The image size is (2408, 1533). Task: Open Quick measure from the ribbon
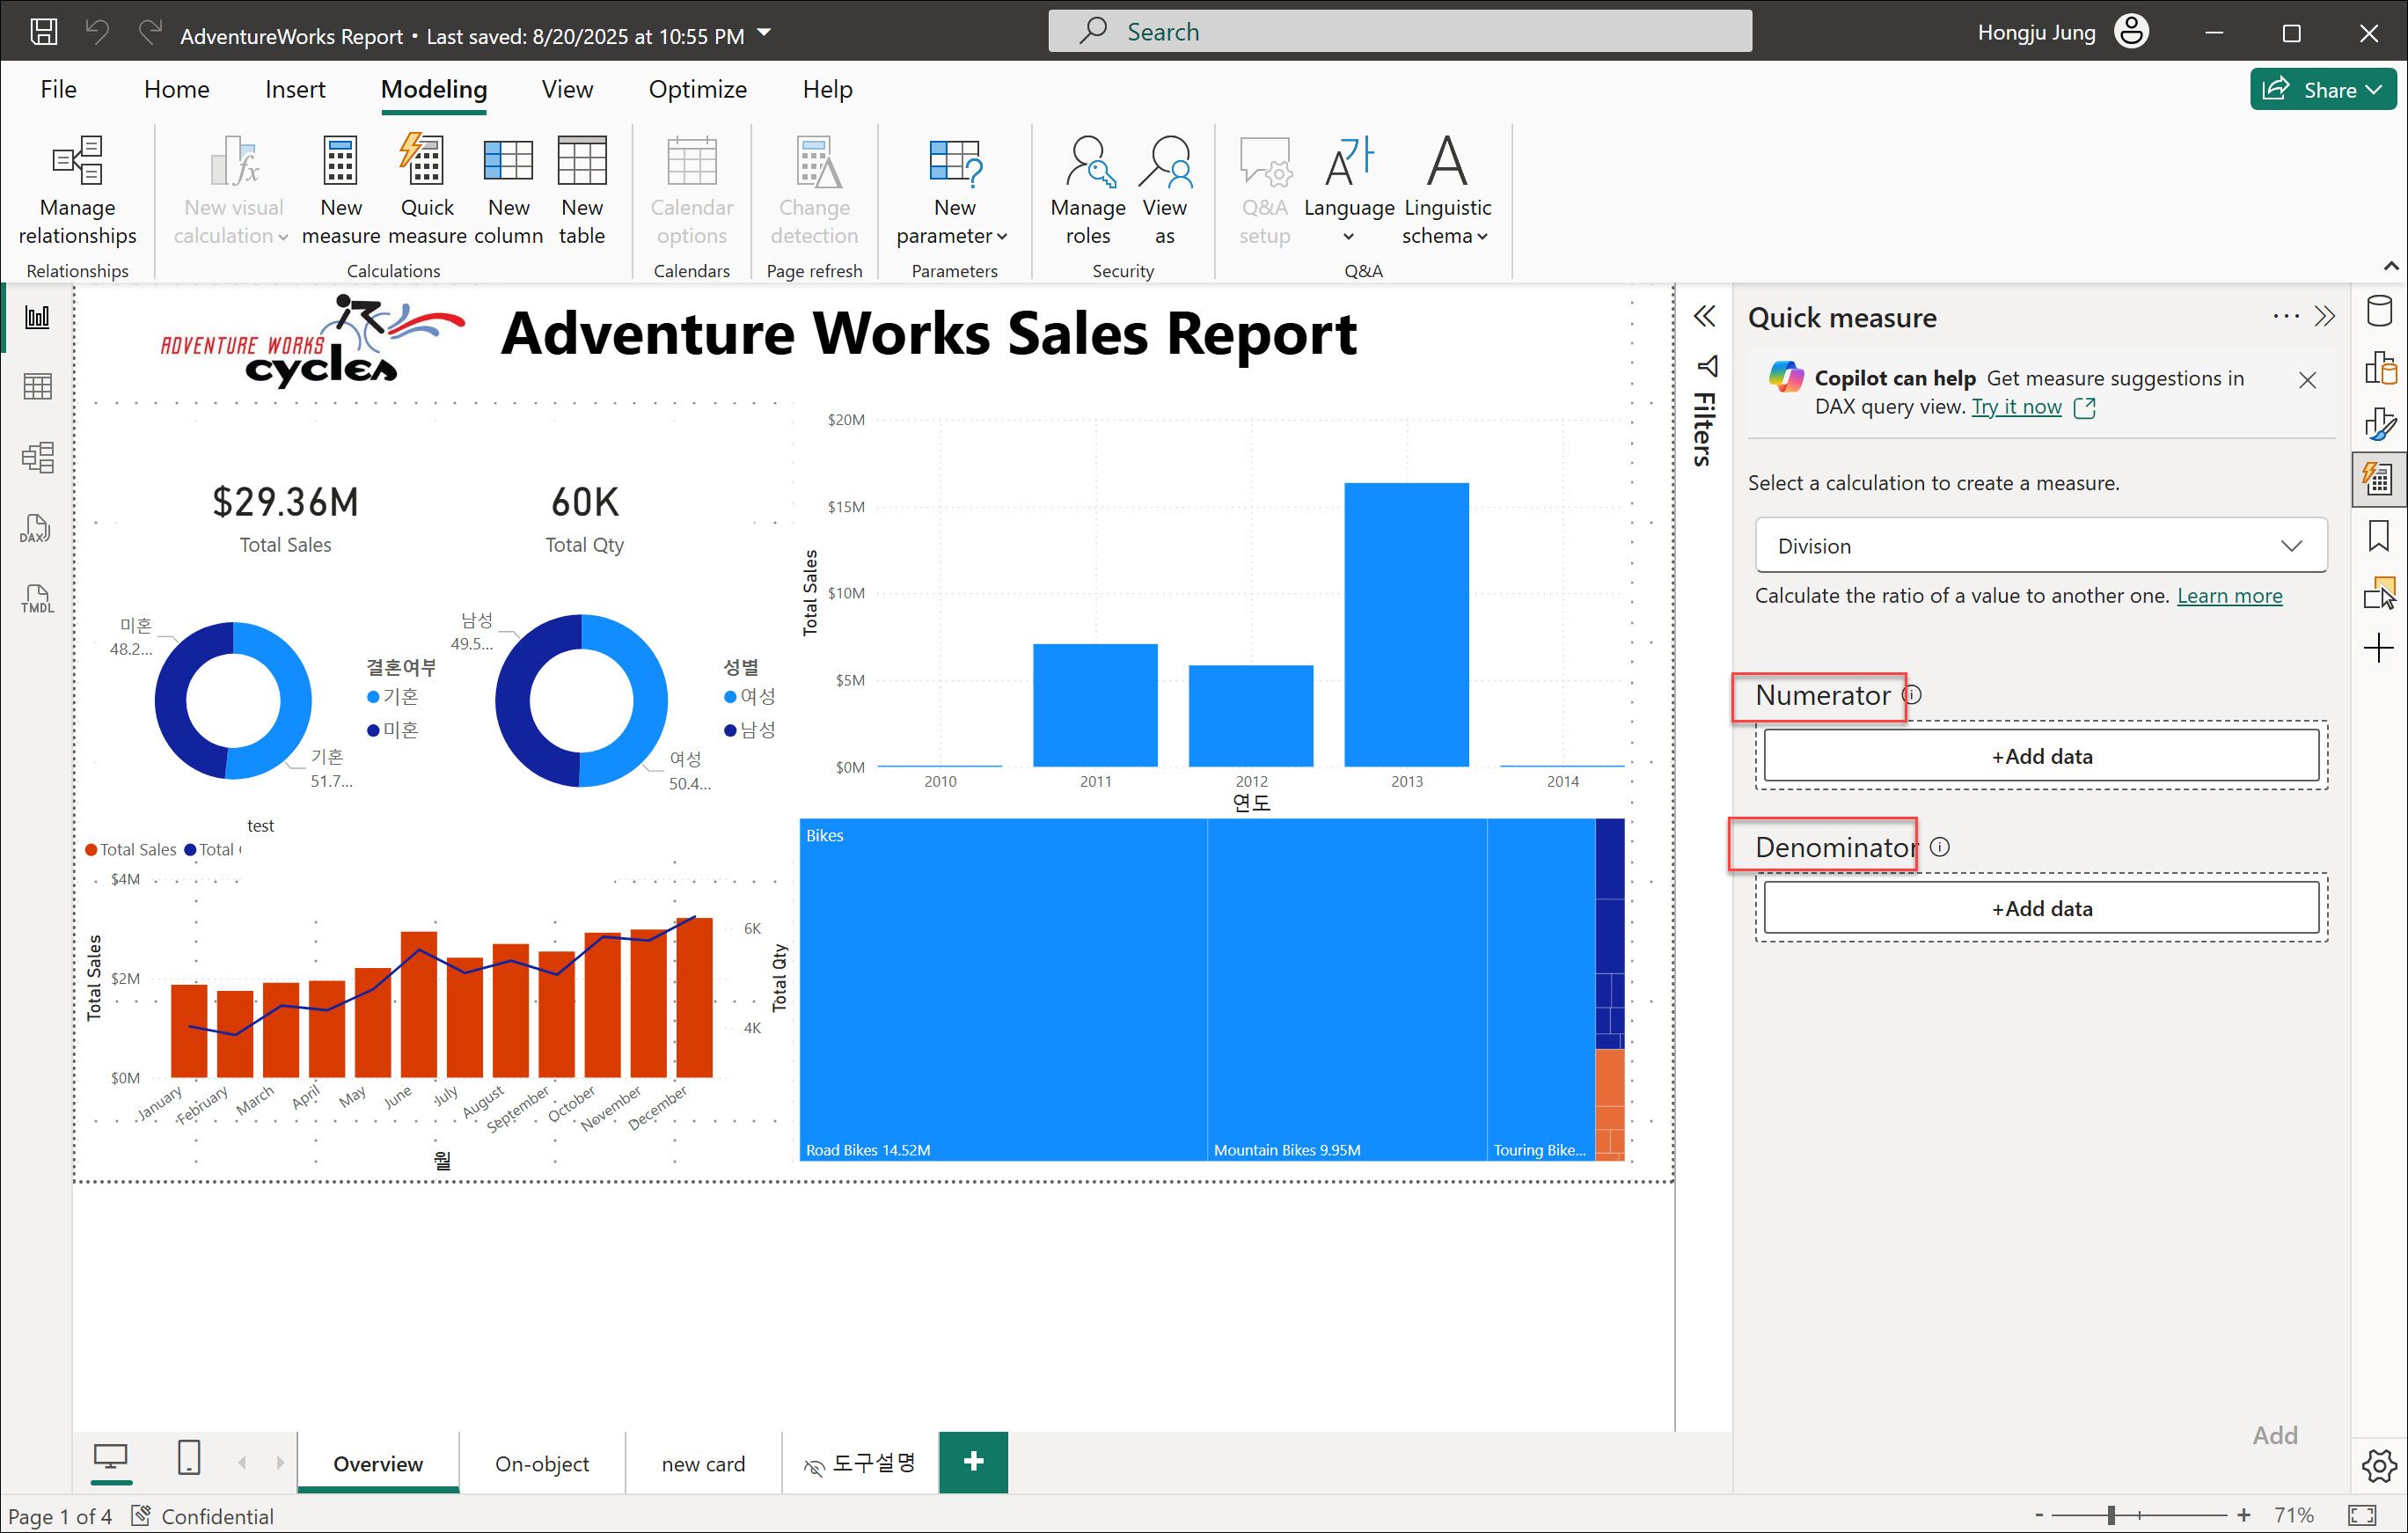coord(427,191)
